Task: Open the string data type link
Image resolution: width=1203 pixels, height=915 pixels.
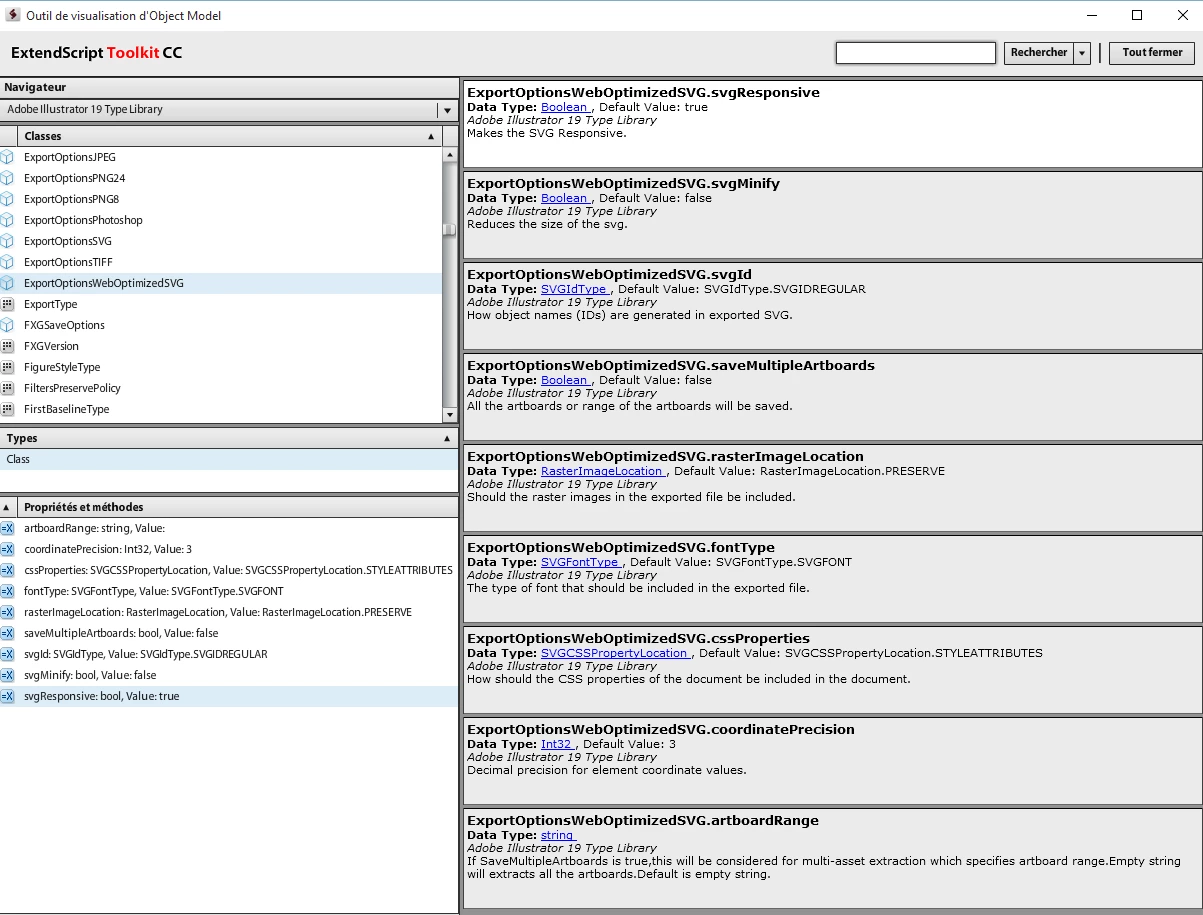Action: [558, 835]
